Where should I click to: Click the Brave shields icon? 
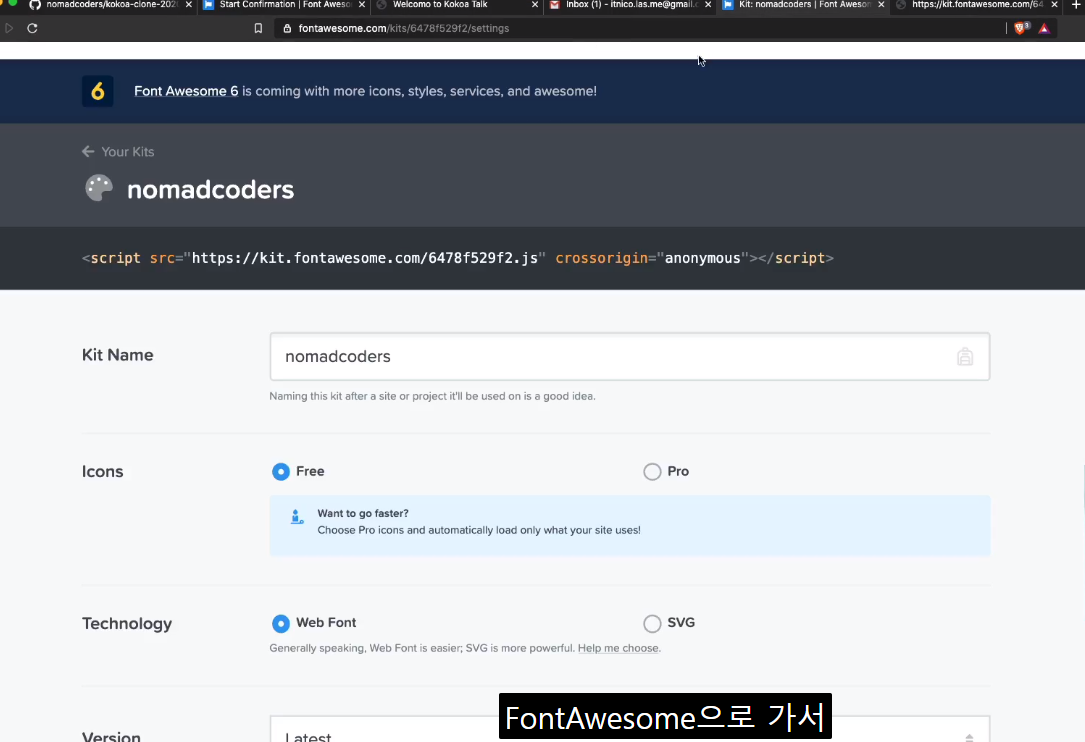point(1021,28)
